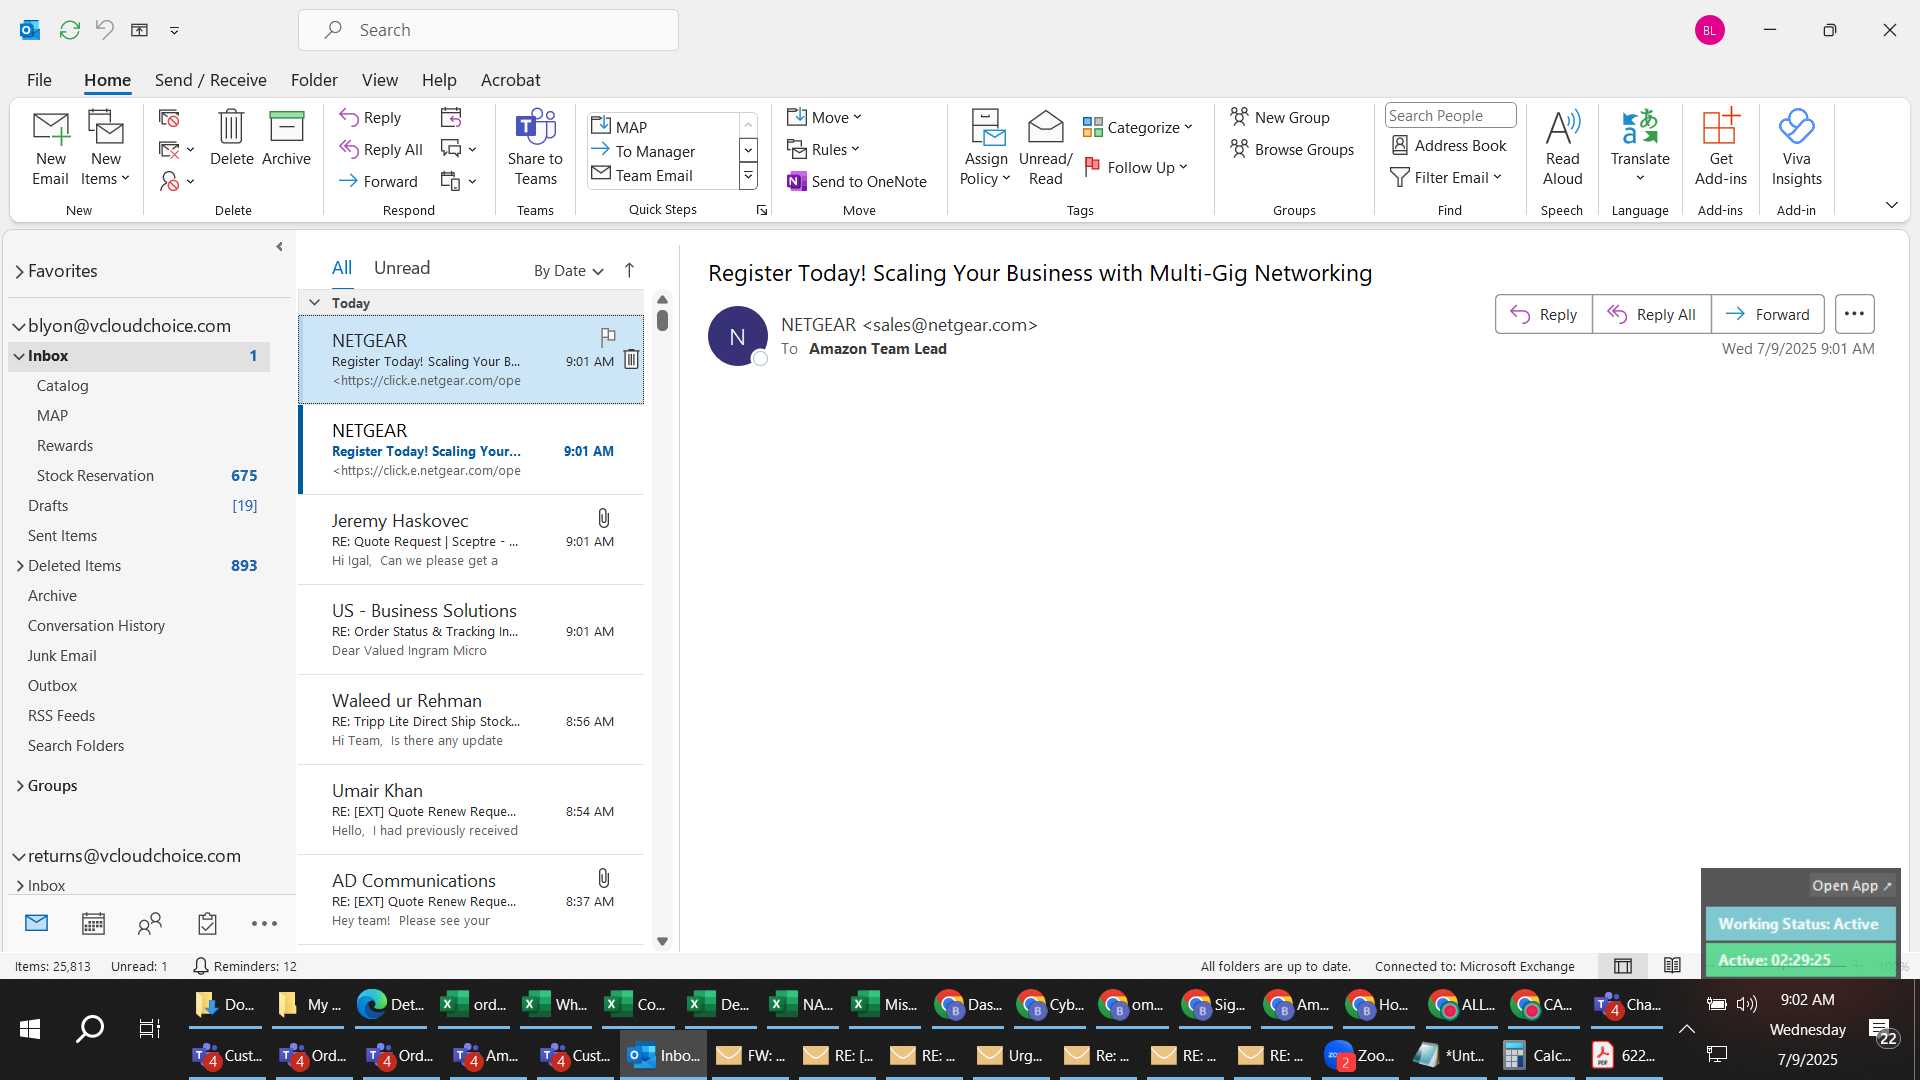Open Waleed ur Rehman email

click(470, 720)
